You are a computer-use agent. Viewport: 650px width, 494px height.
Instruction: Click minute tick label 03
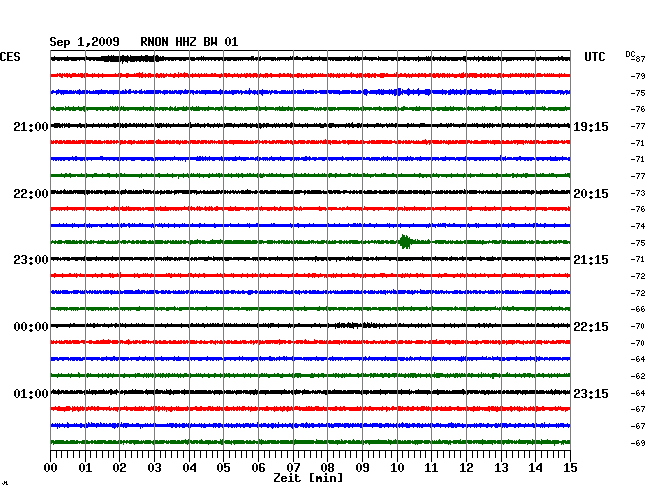[x=154, y=468]
